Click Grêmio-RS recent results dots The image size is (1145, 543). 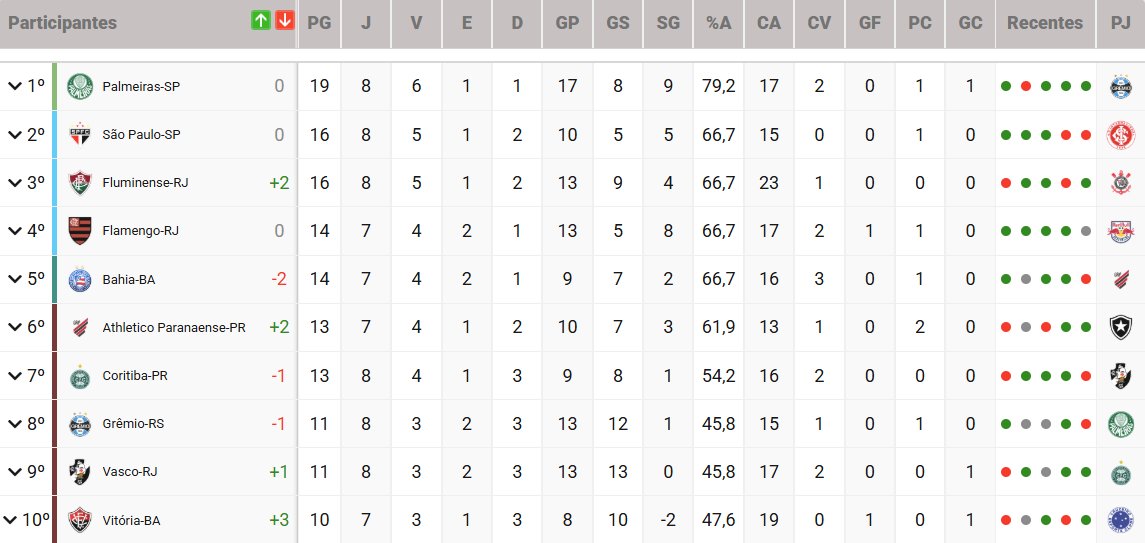(1045, 424)
